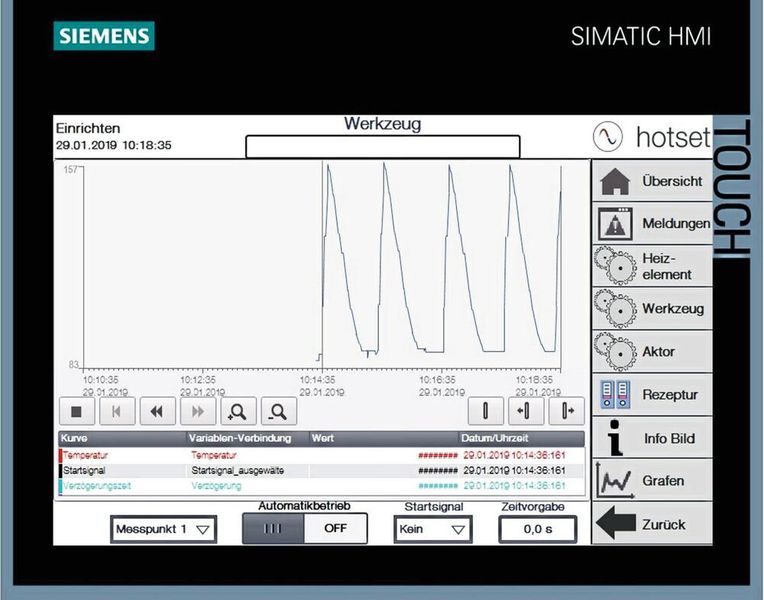Show the ruler cursor line
The width and height of the screenshot is (764, 600).
pyautogui.click(x=486, y=411)
